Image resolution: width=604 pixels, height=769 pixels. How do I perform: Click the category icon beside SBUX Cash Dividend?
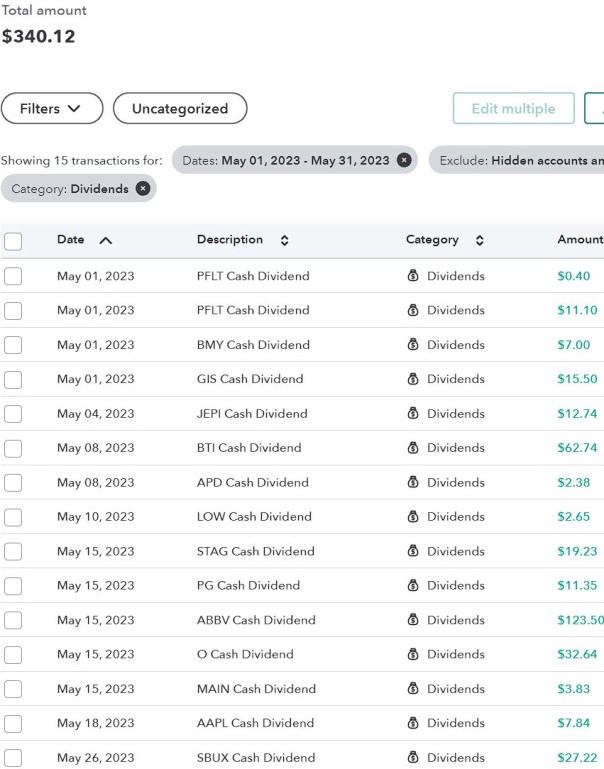pos(413,757)
